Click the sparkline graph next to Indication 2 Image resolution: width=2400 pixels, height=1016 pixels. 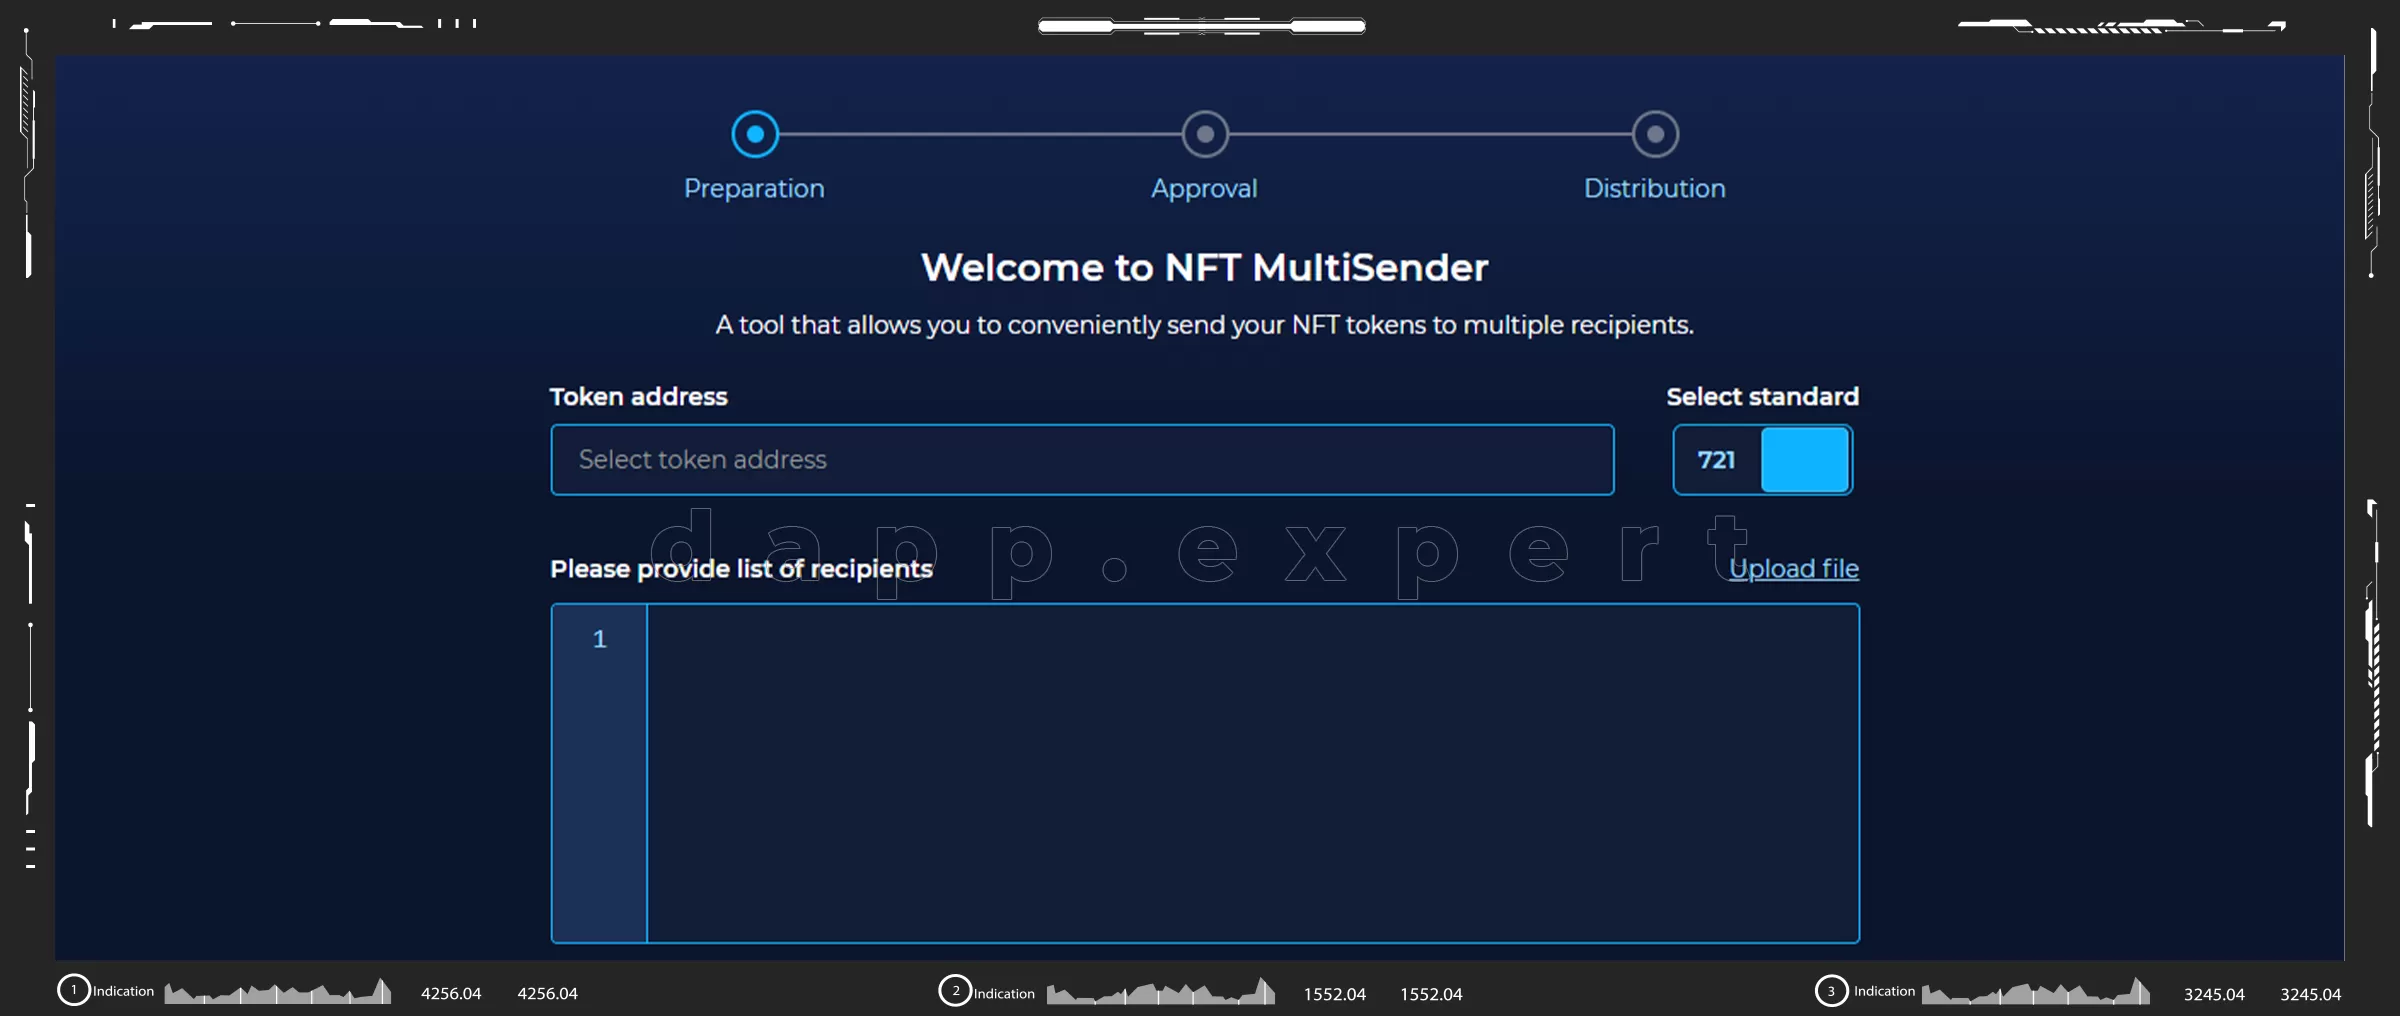[x=1160, y=992]
